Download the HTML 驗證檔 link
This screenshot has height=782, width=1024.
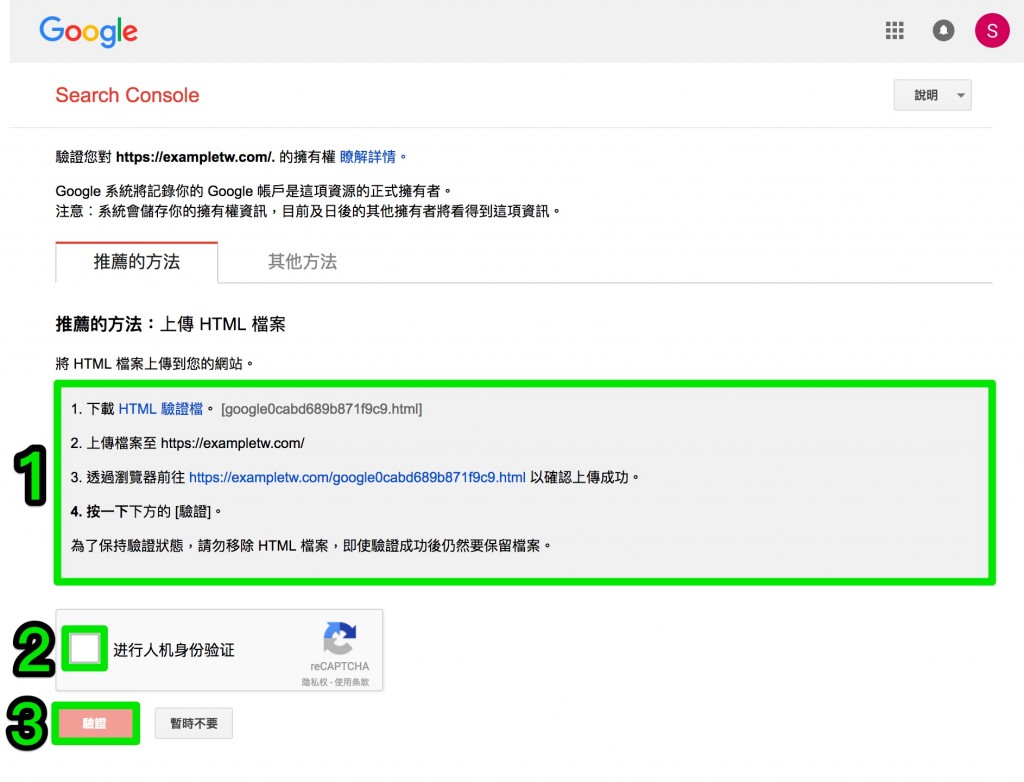point(161,409)
